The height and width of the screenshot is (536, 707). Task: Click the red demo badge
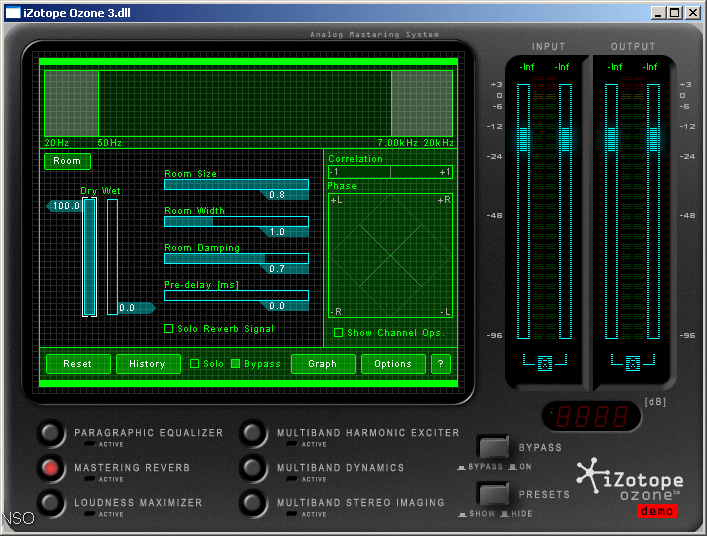point(657,511)
